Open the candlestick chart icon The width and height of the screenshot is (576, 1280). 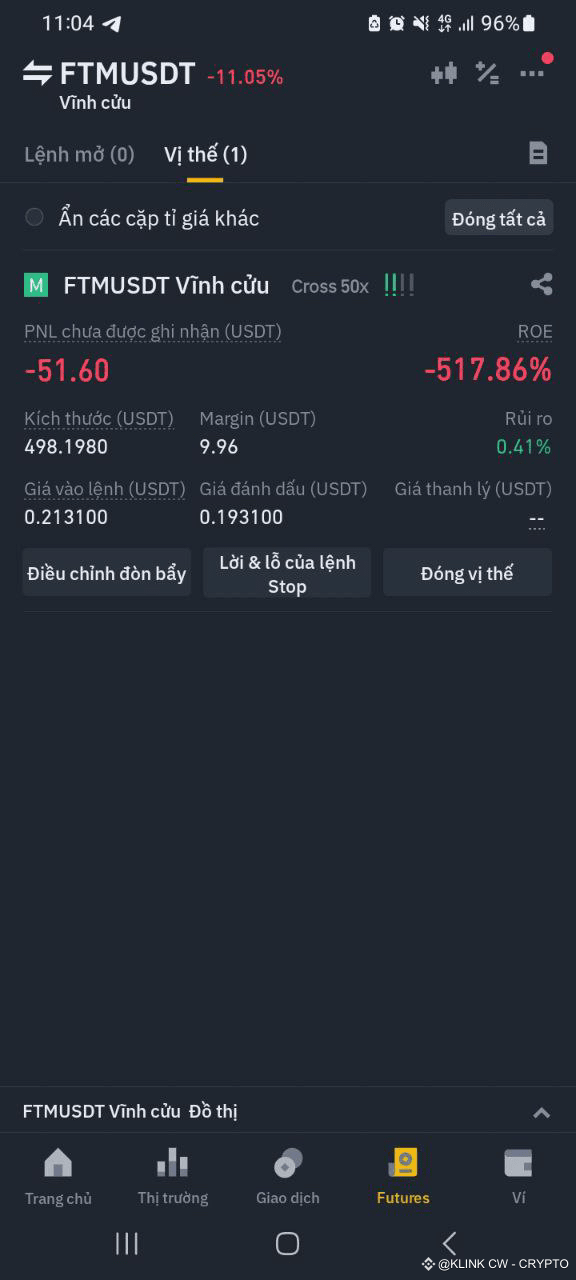444,73
